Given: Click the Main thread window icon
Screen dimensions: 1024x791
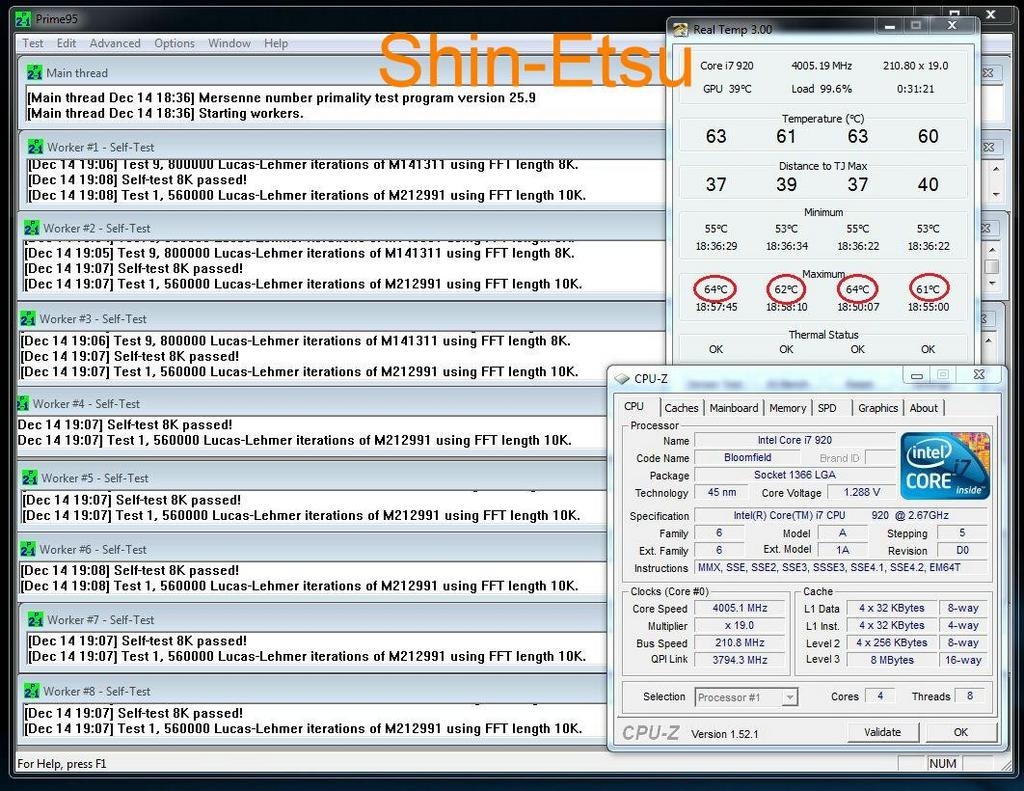Looking at the screenshot, I should [35, 73].
